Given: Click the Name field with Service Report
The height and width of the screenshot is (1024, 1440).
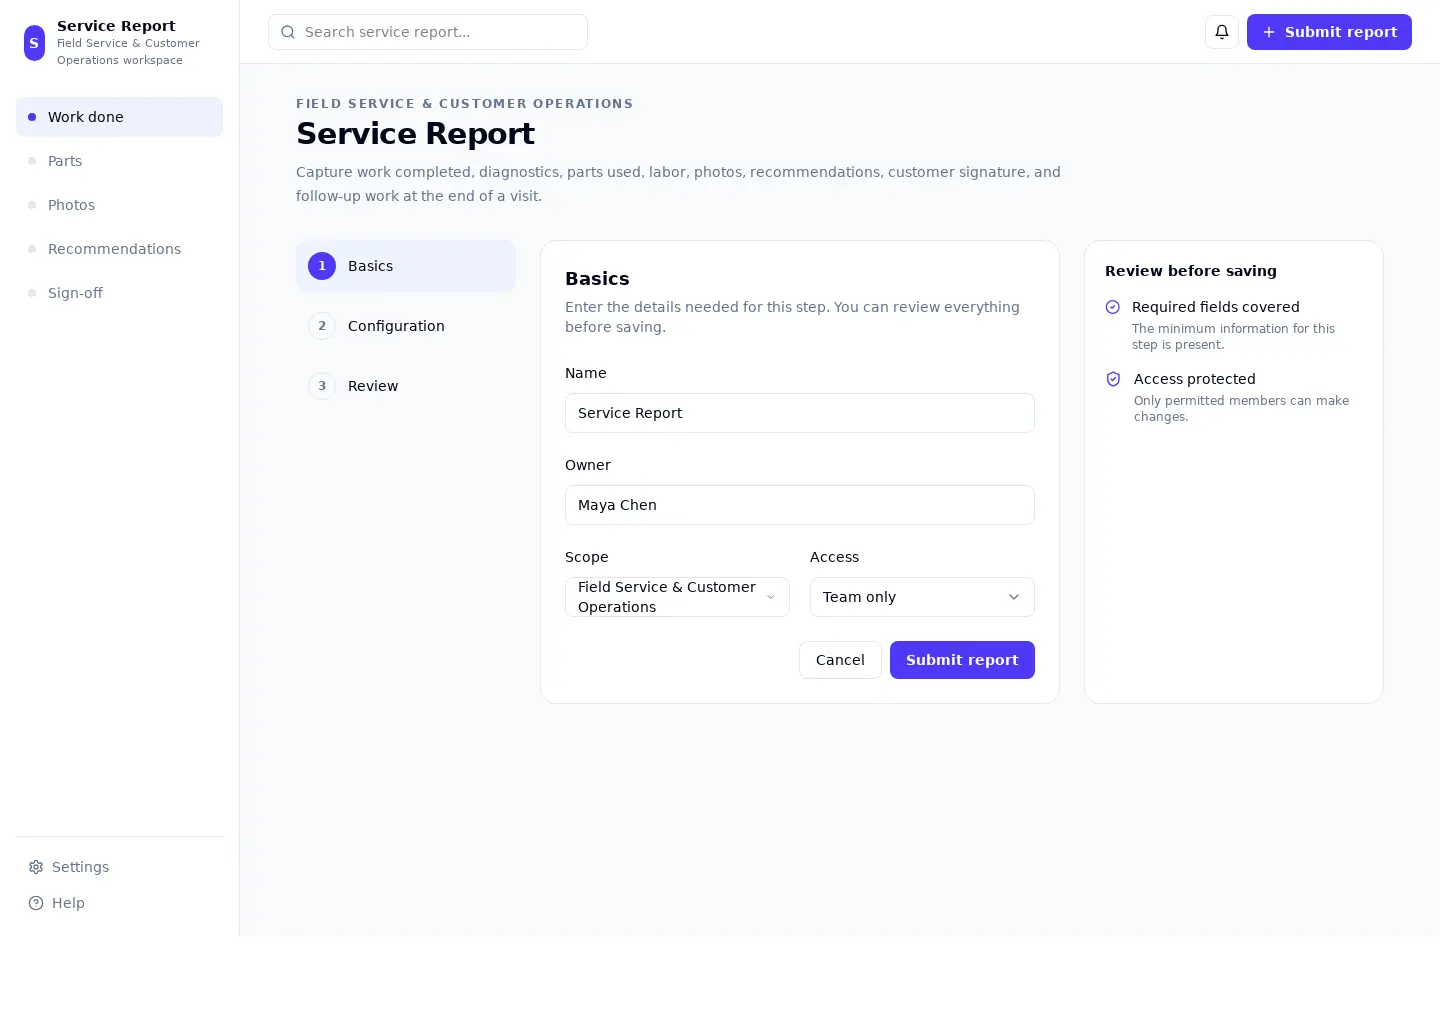Looking at the screenshot, I should 800,413.
